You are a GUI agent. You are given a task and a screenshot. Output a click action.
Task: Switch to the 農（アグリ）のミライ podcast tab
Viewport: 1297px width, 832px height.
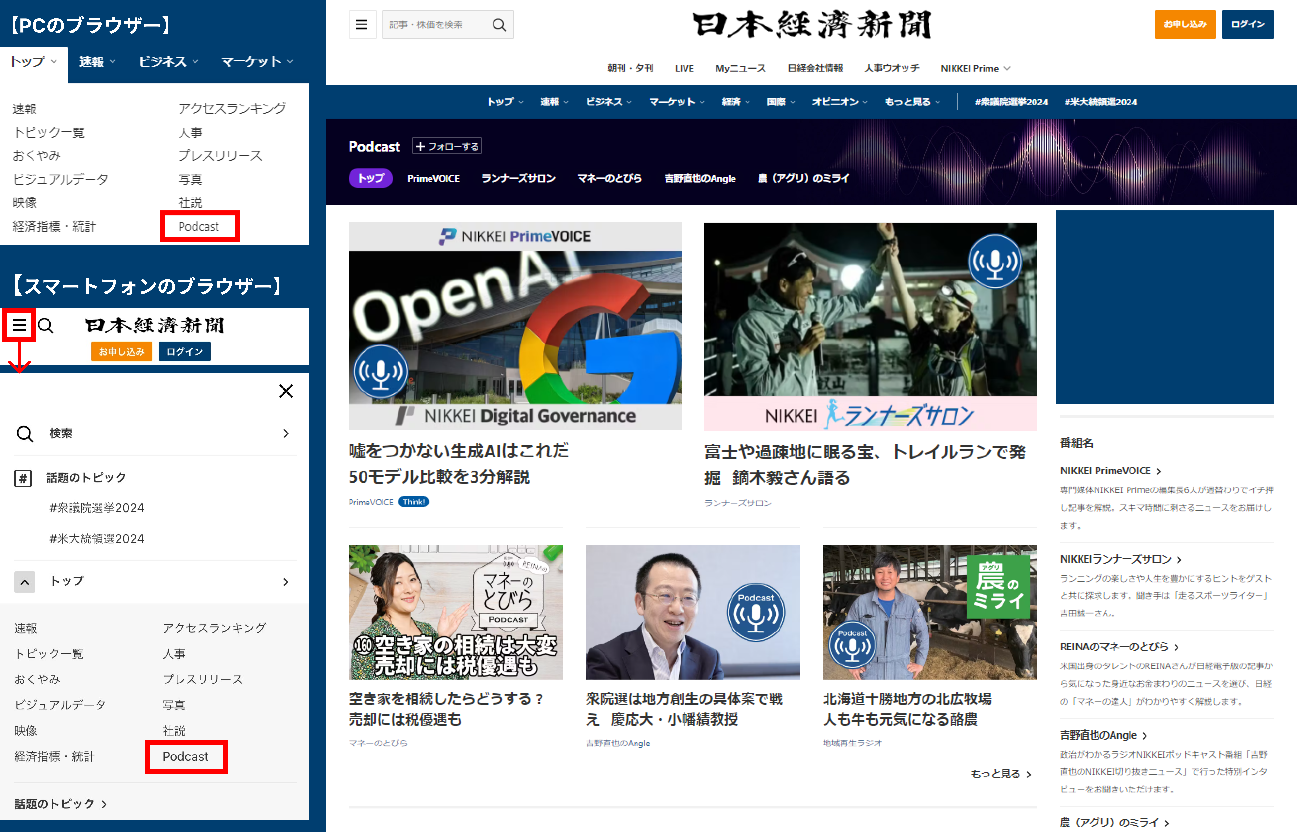(x=804, y=178)
